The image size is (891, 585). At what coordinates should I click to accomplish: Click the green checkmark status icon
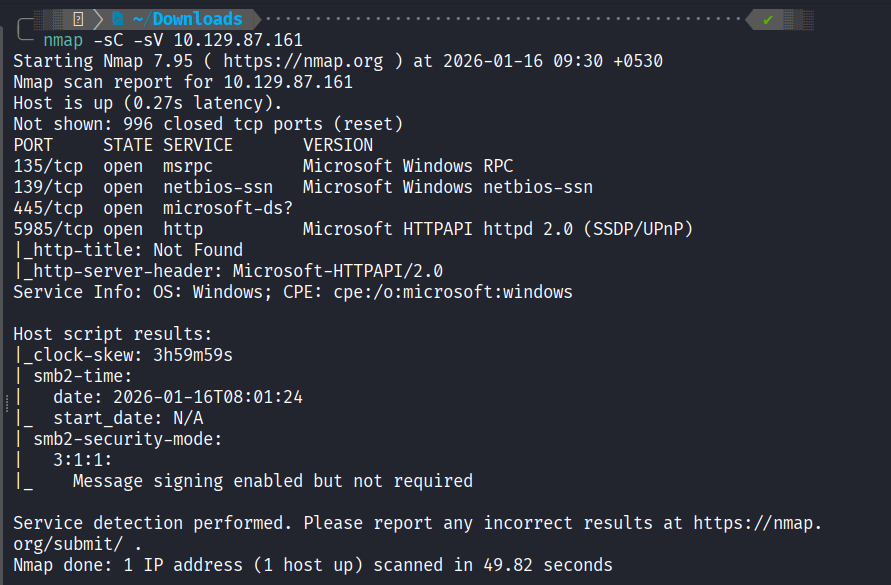767,19
